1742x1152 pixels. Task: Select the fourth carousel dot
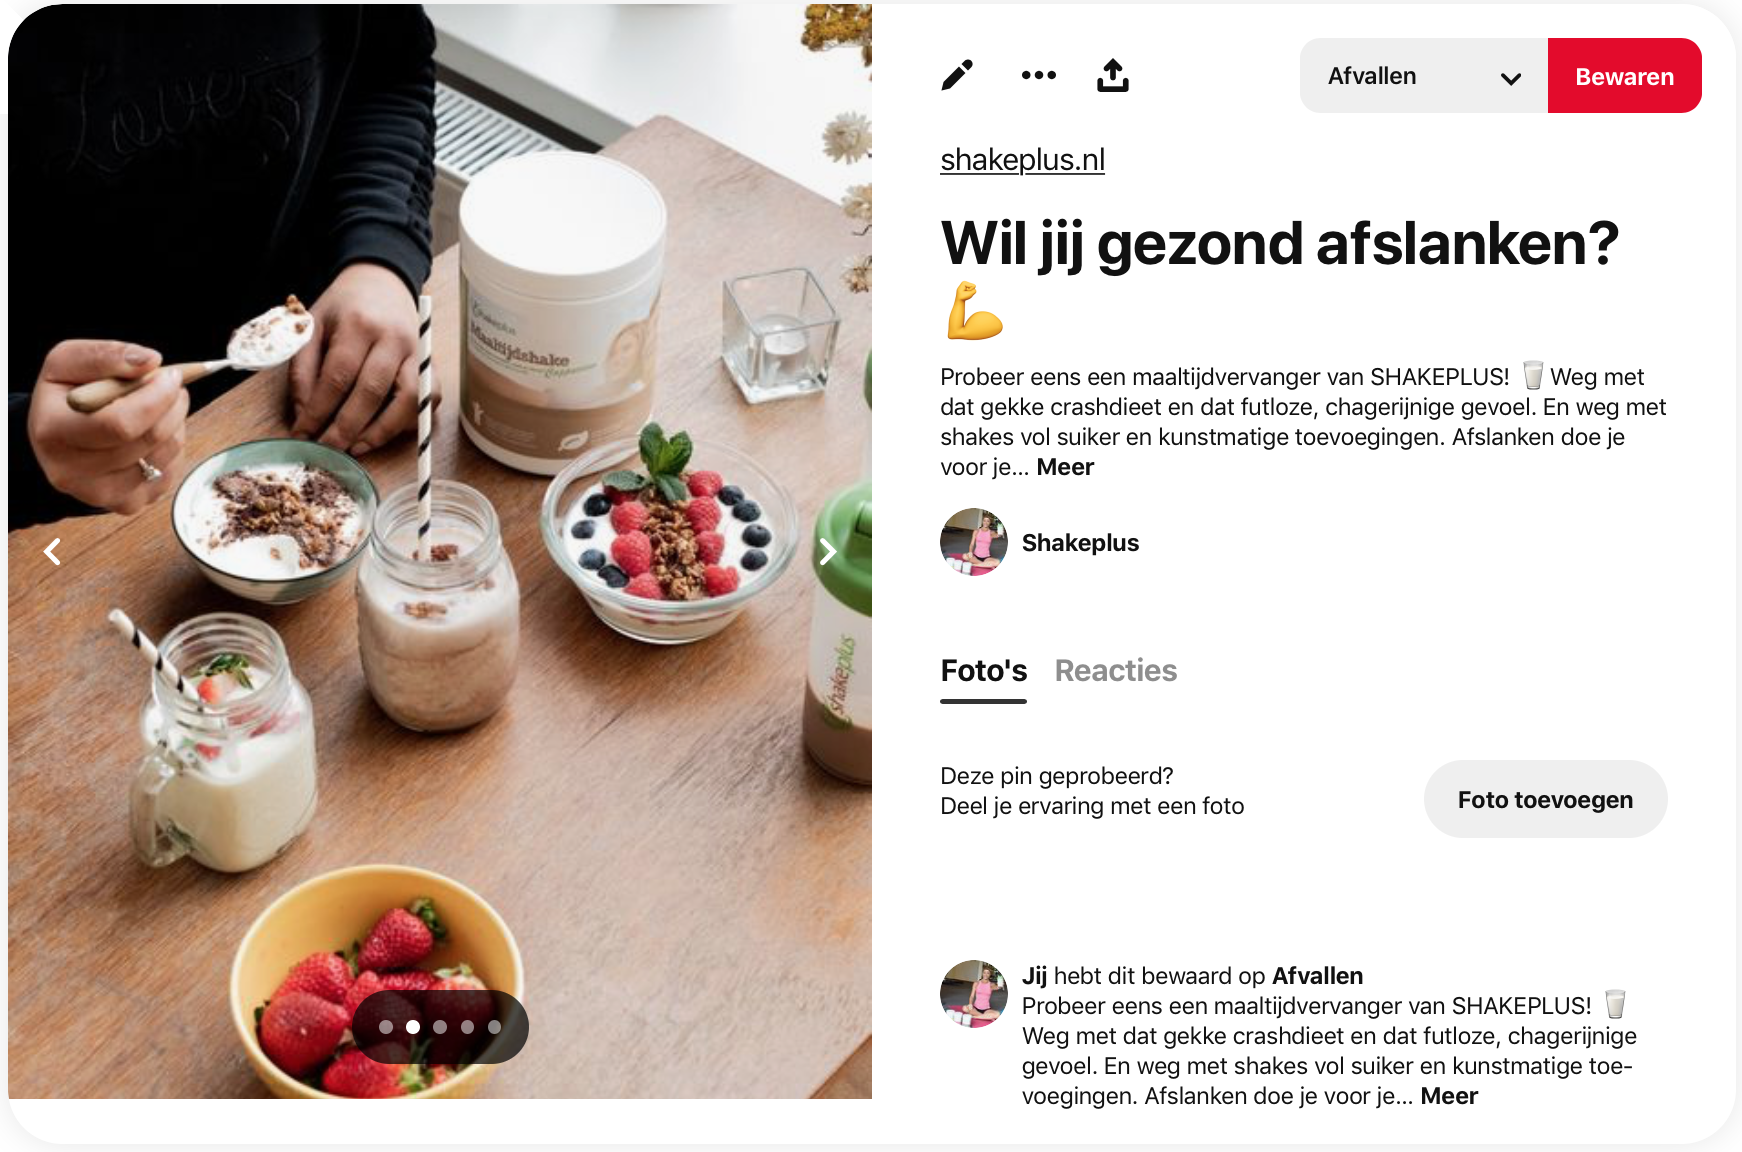click(x=467, y=1027)
